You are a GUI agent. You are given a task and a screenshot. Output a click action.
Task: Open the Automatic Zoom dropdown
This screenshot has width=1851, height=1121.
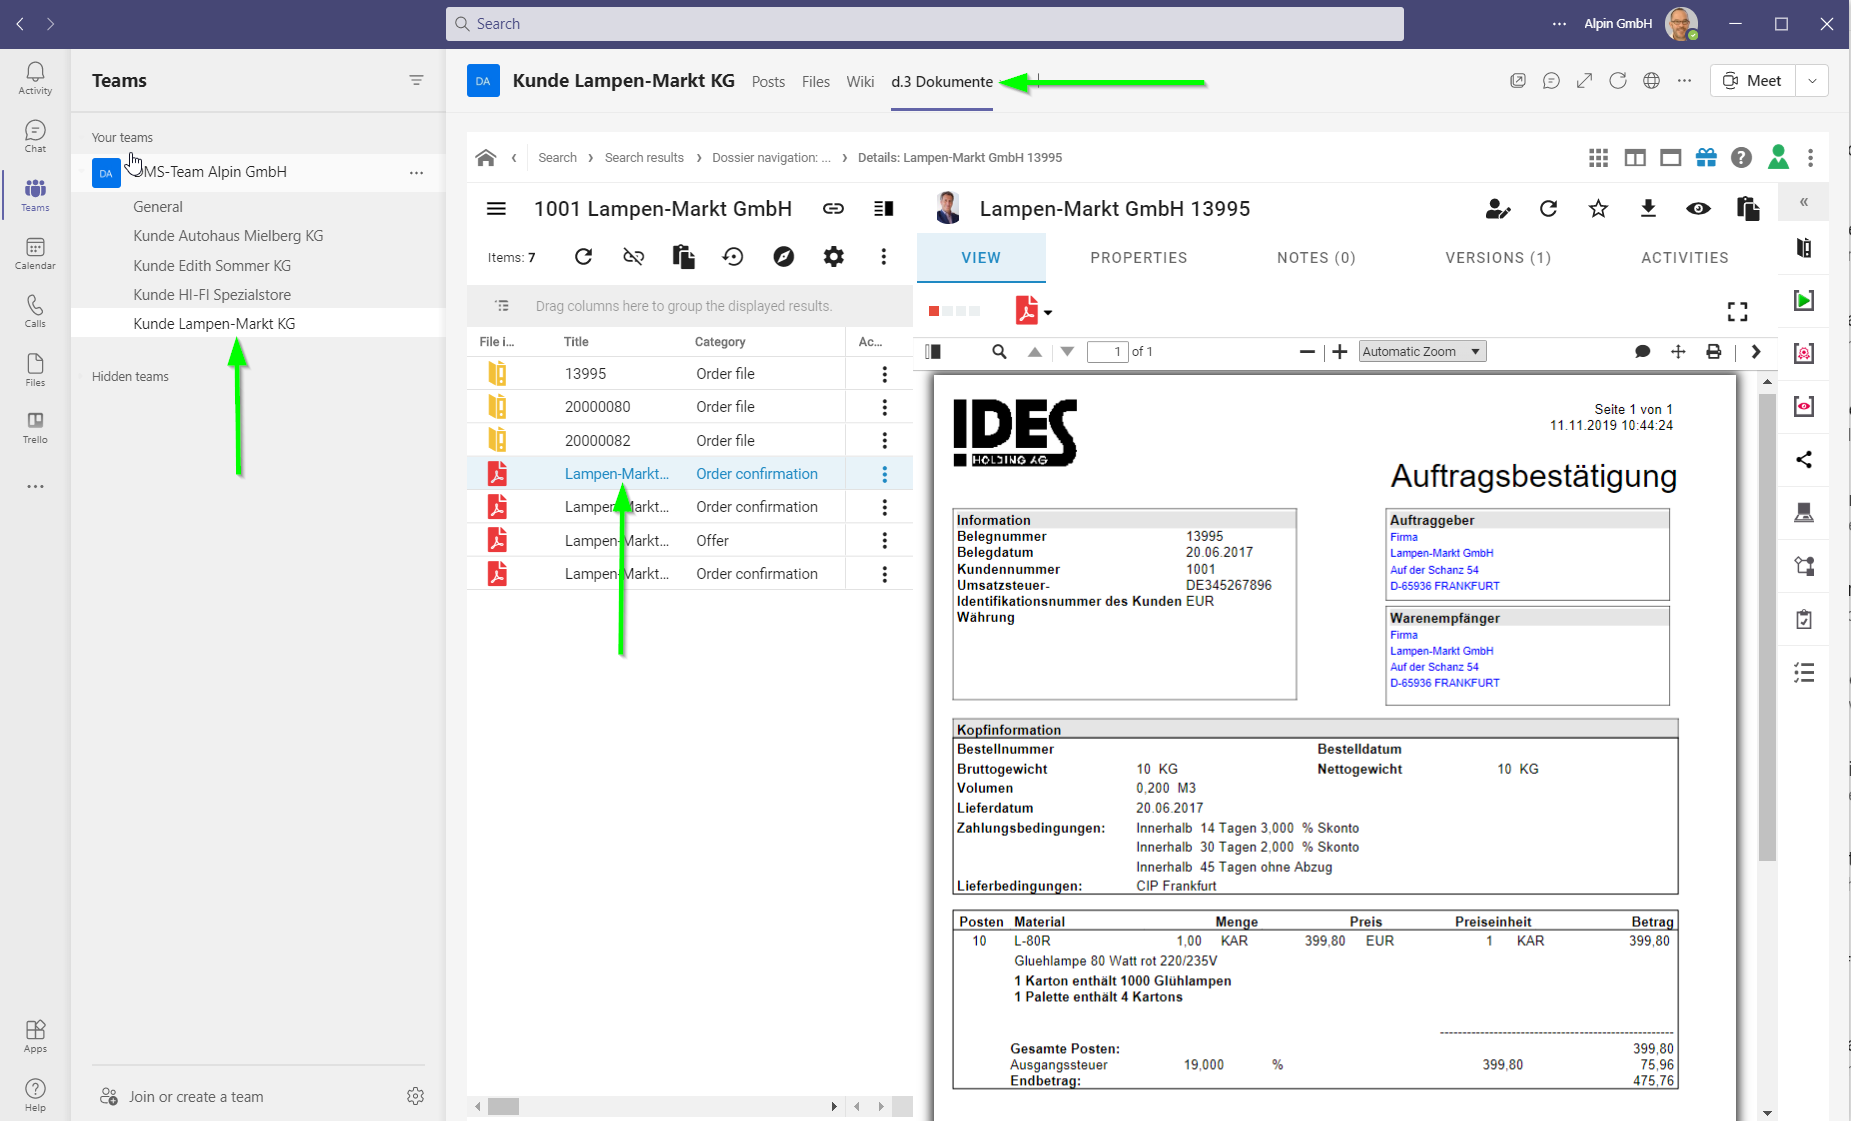1422,351
